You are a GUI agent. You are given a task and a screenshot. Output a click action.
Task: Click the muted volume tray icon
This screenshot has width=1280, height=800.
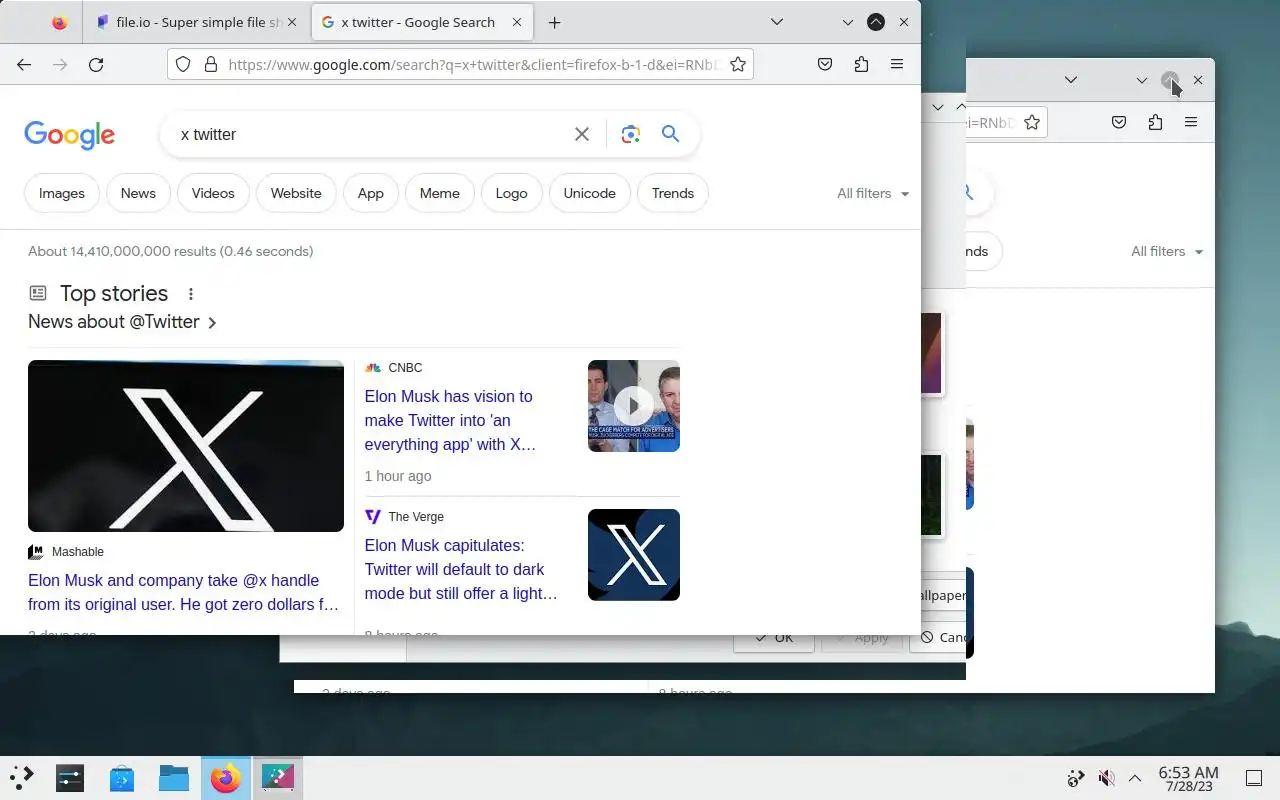[1106, 778]
